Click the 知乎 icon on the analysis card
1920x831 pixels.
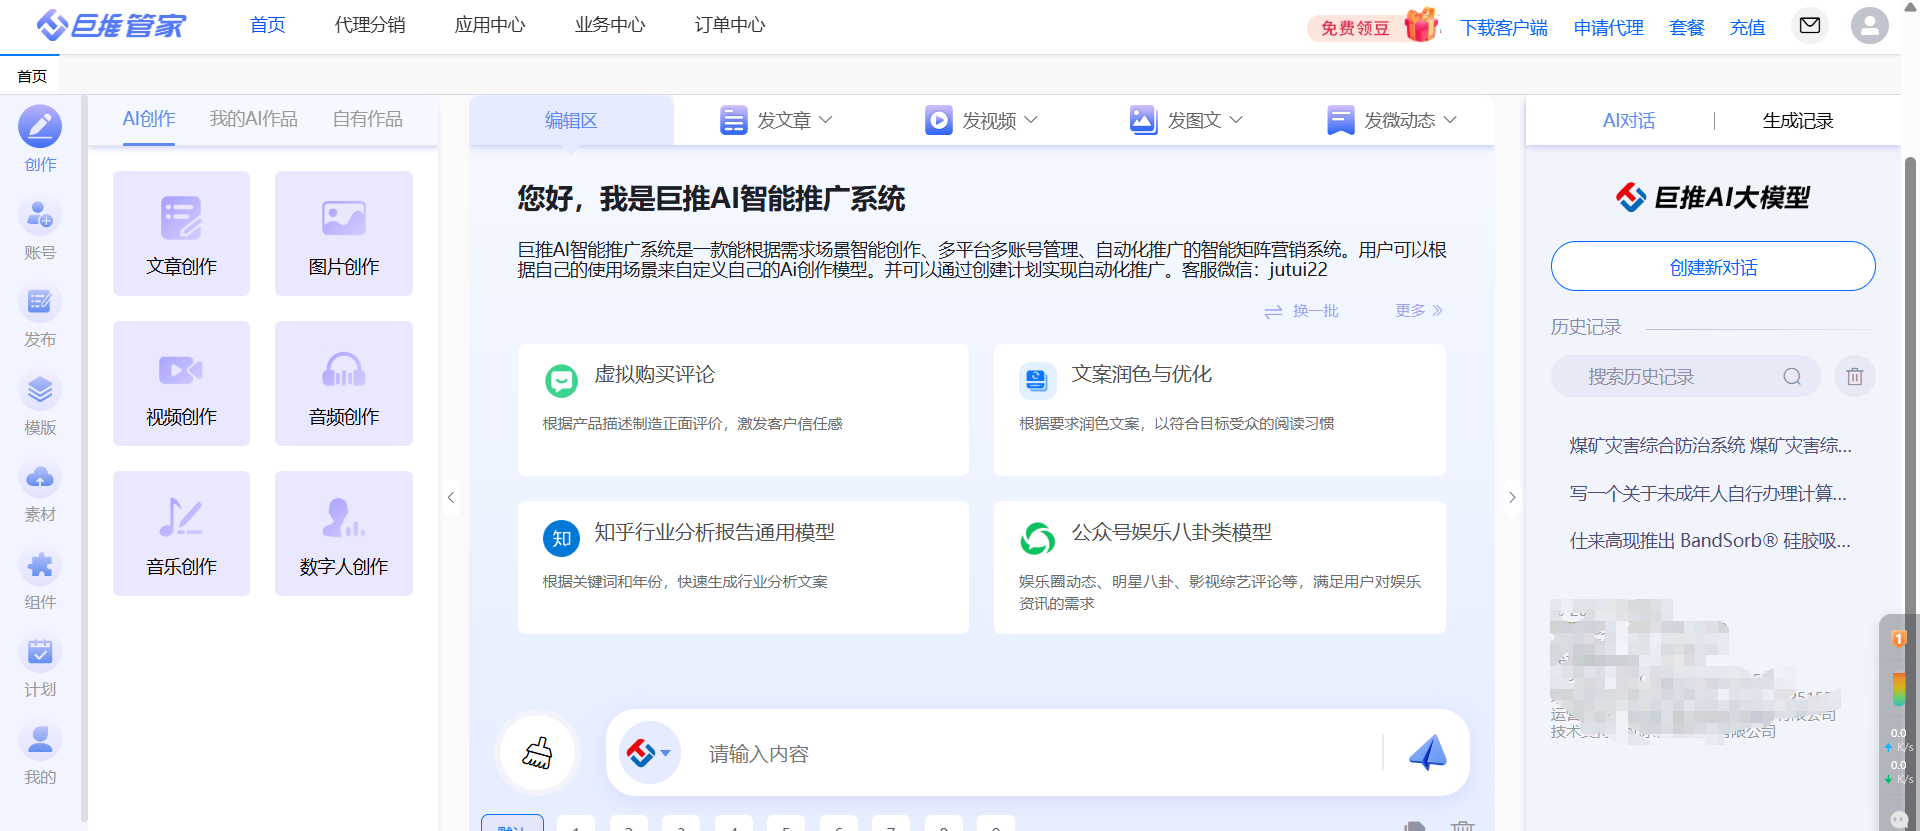[562, 538]
